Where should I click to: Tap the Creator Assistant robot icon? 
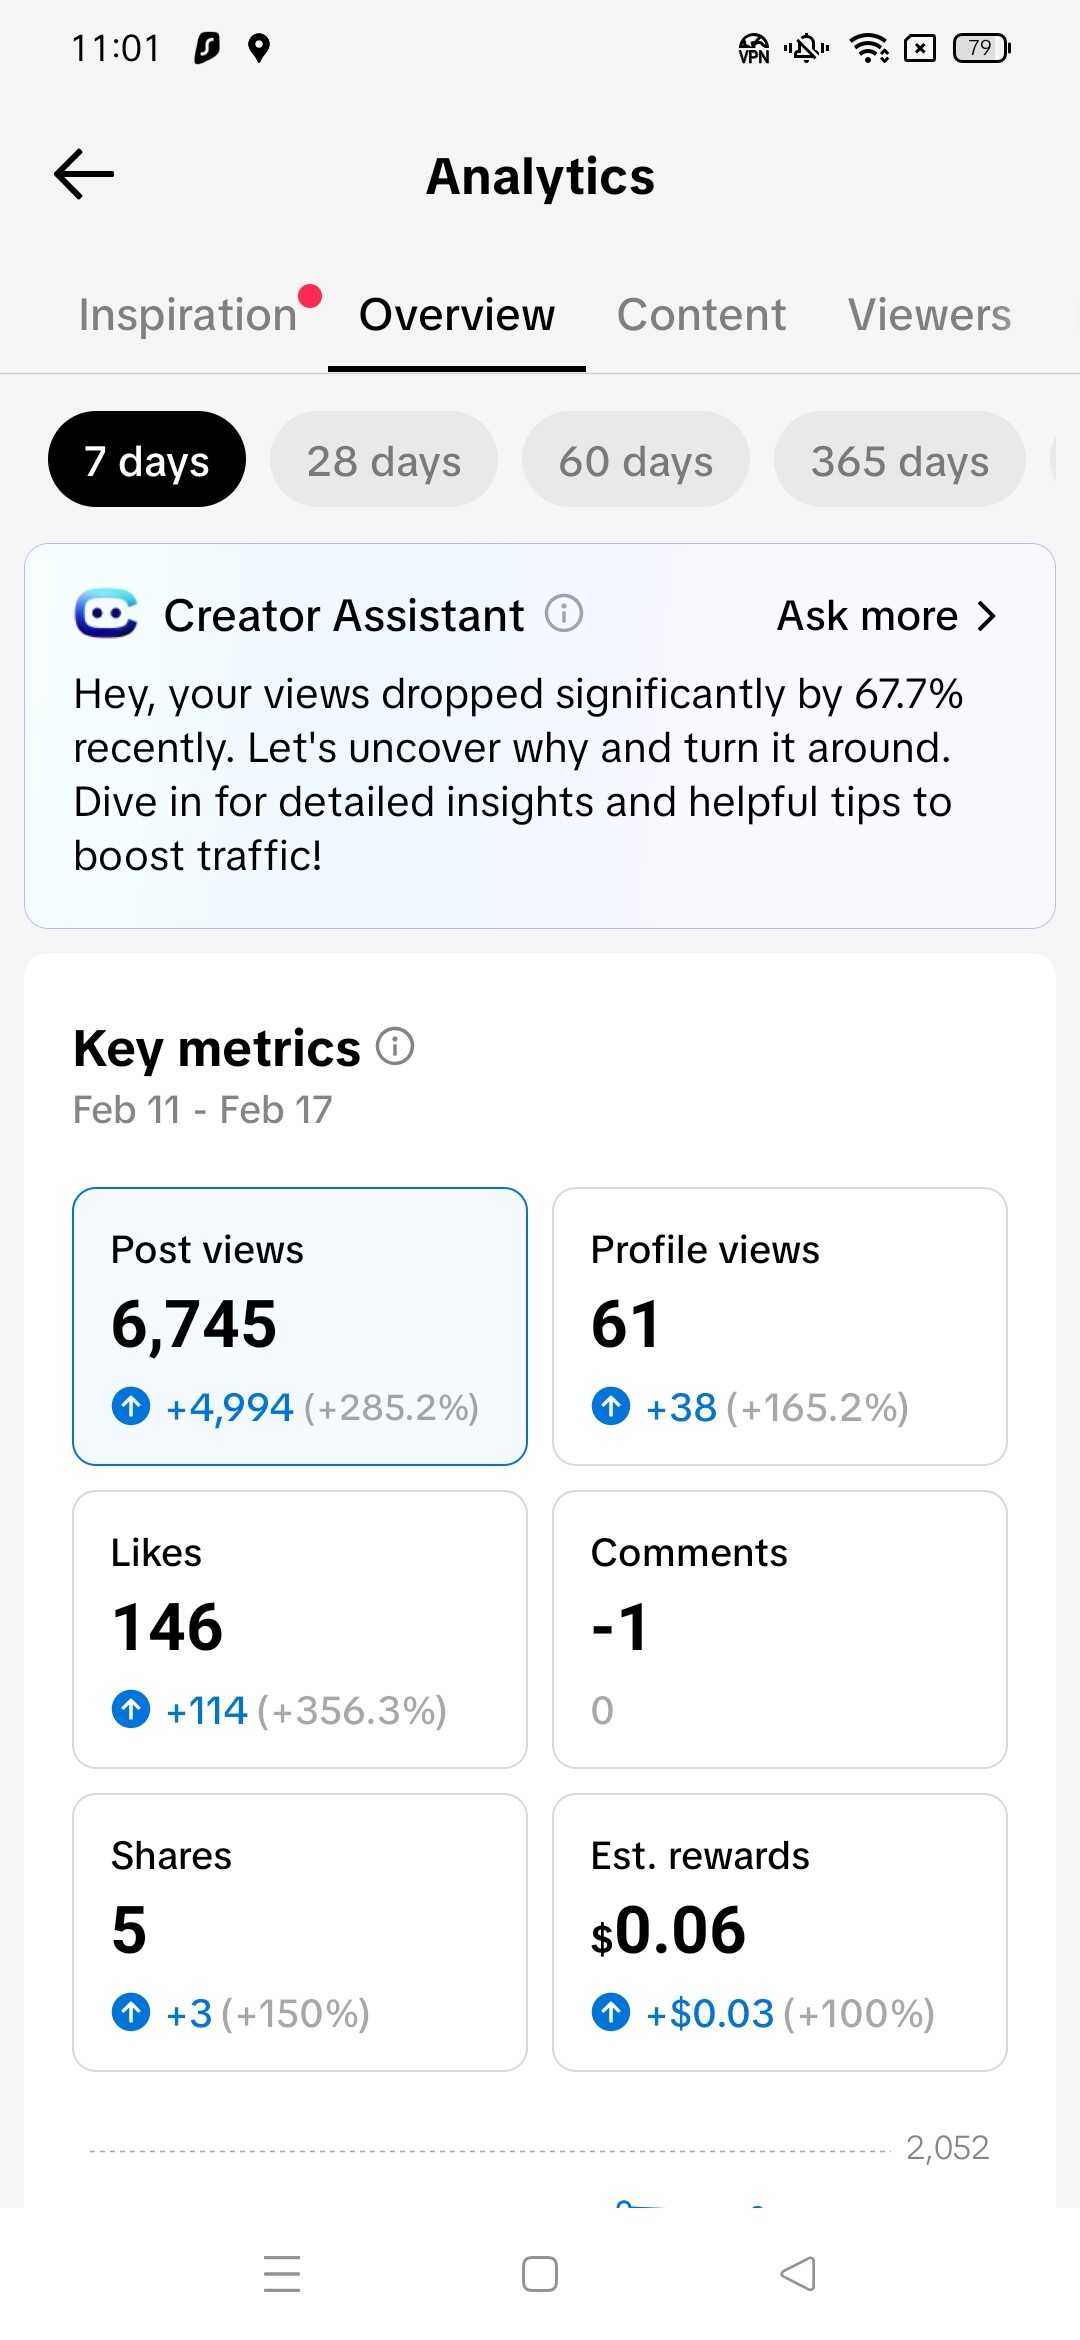point(106,613)
